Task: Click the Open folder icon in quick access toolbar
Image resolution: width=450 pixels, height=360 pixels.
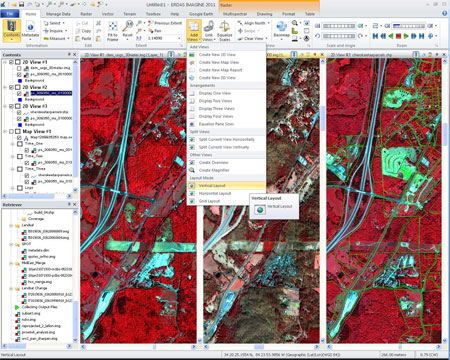Action: click(x=14, y=4)
